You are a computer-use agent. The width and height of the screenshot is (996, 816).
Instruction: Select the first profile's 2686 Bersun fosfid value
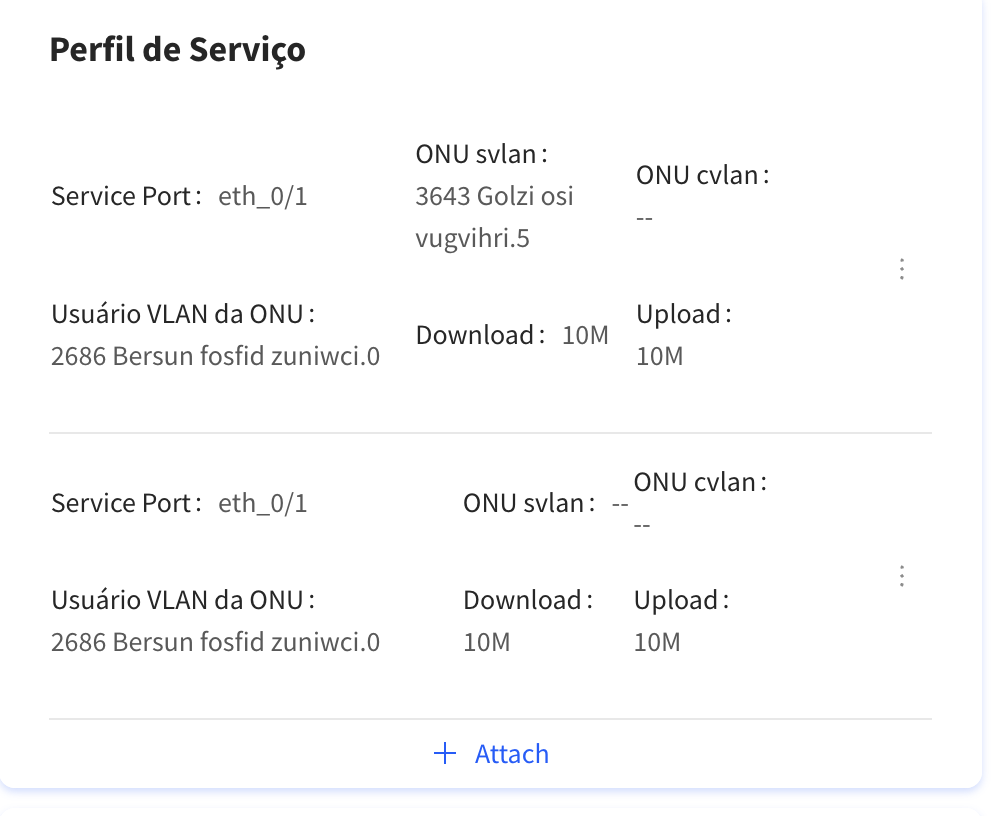coord(215,357)
